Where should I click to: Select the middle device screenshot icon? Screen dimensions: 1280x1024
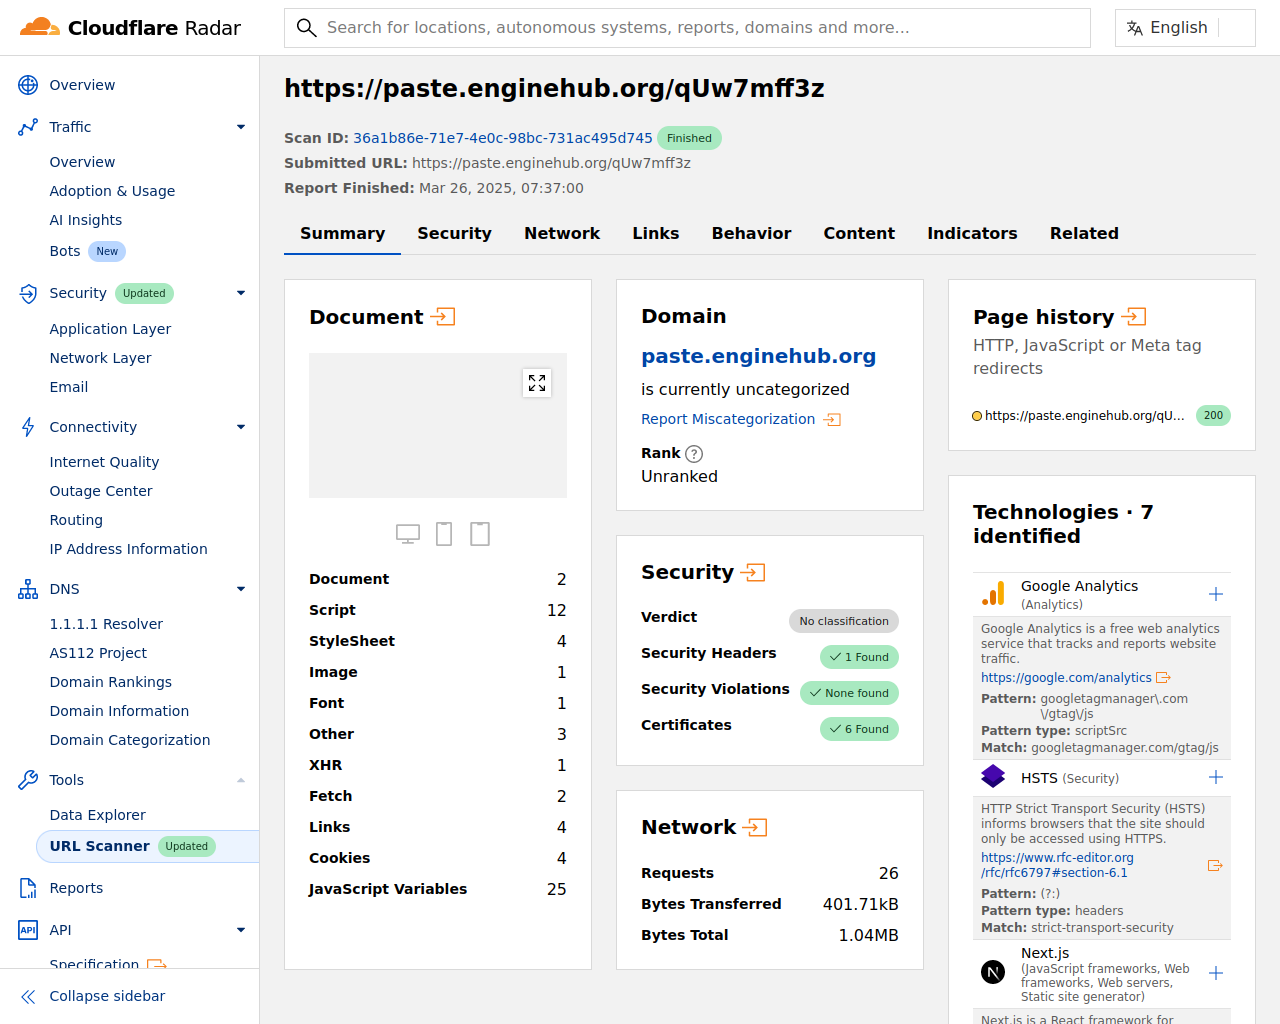tap(444, 534)
